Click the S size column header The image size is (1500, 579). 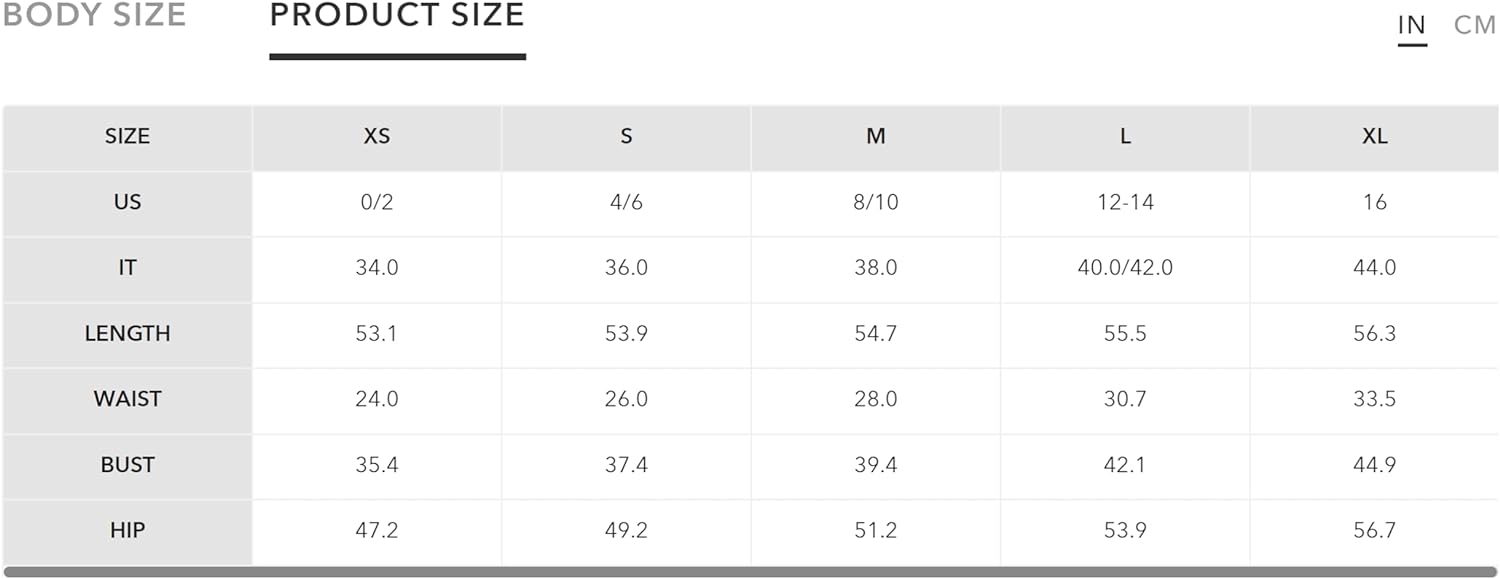coord(626,137)
